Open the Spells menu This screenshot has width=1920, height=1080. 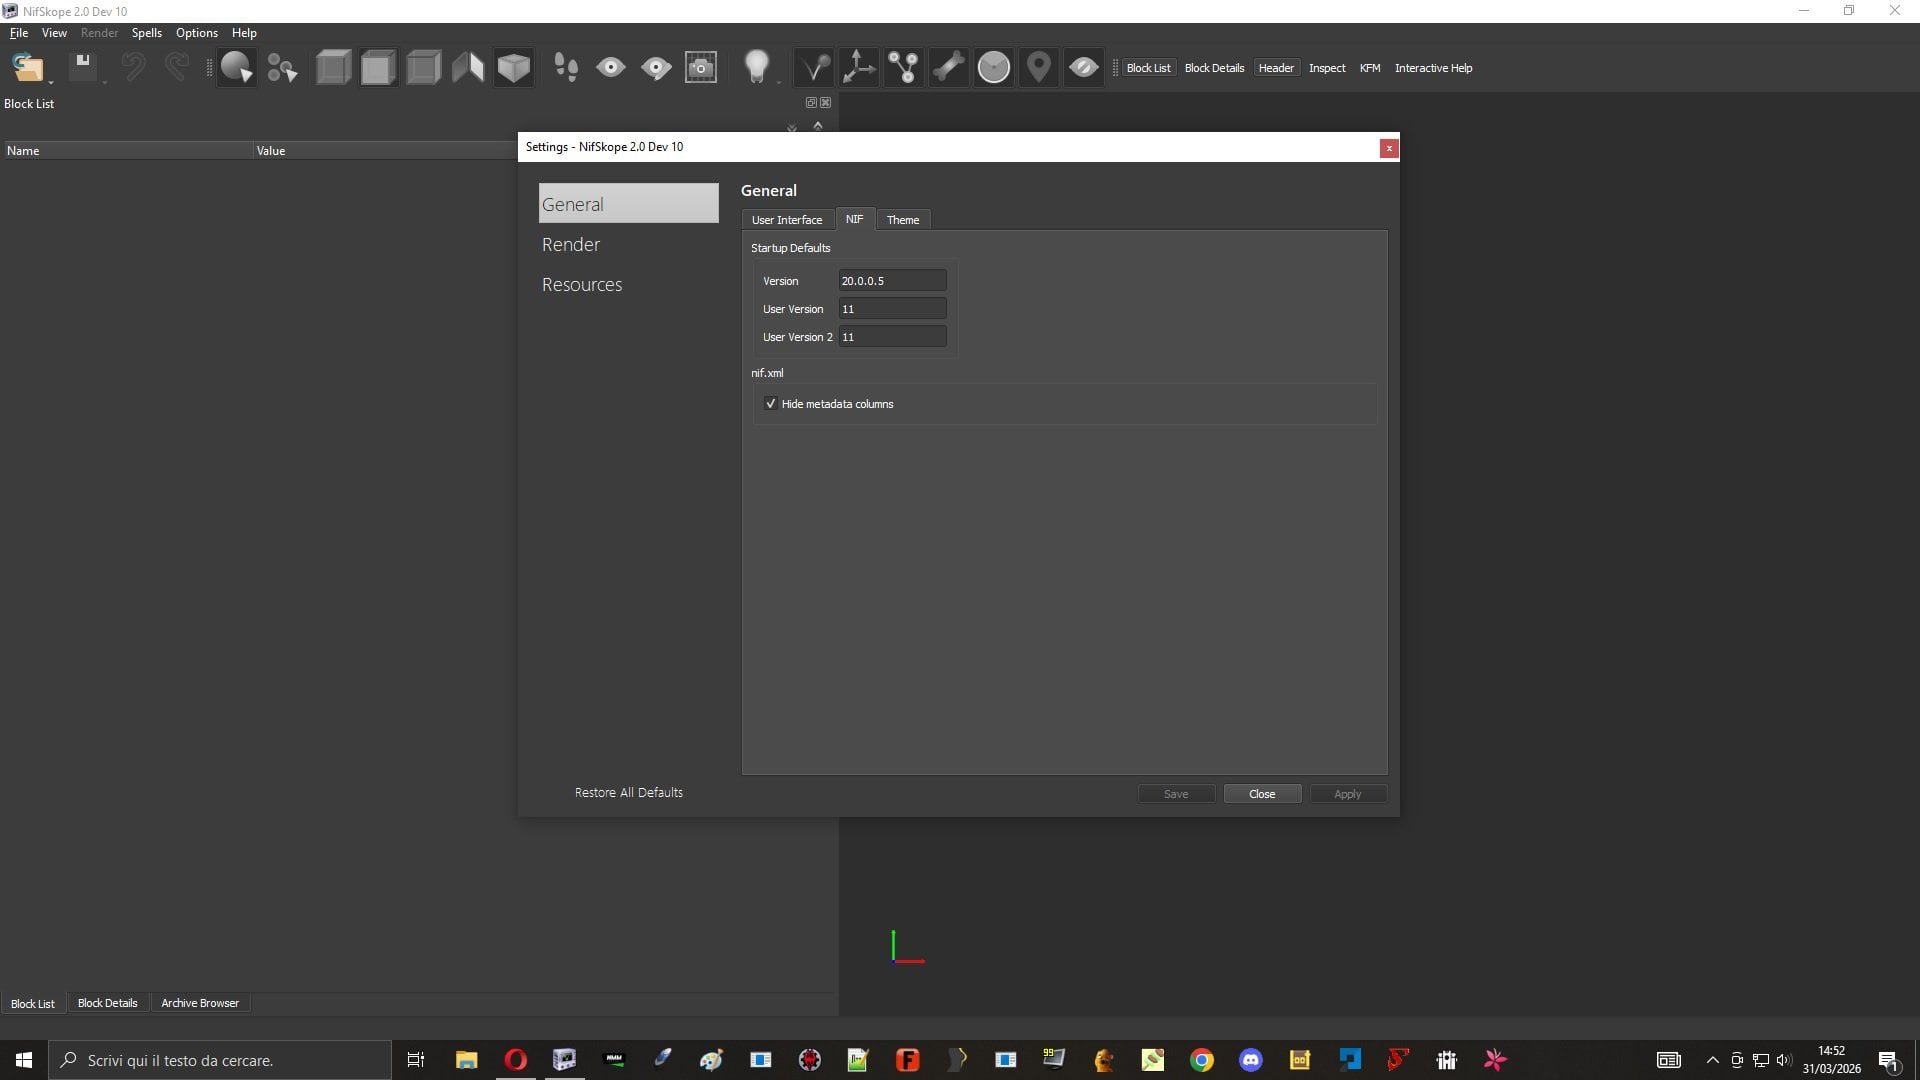(x=147, y=33)
